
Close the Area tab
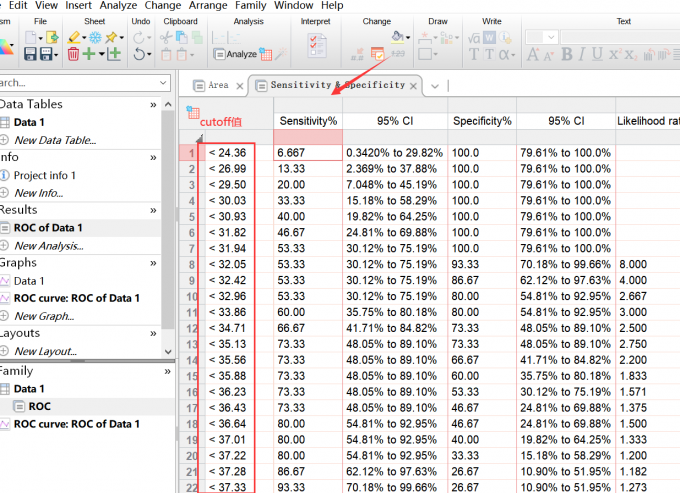coord(239,86)
